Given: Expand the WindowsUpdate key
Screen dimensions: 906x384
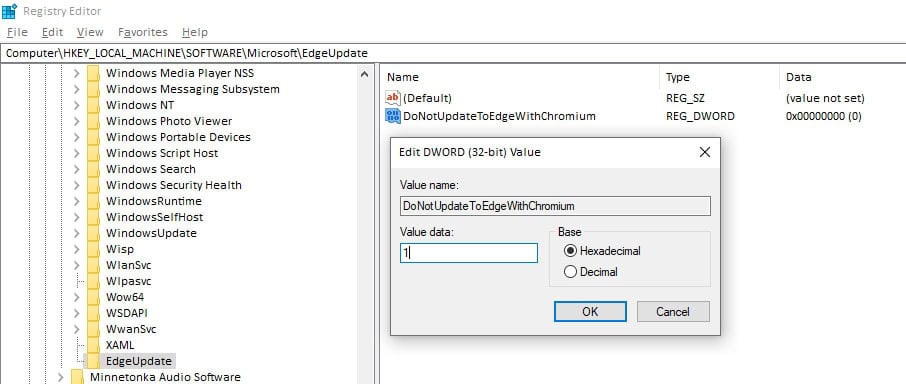Looking at the screenshot, I should (76, 233).
